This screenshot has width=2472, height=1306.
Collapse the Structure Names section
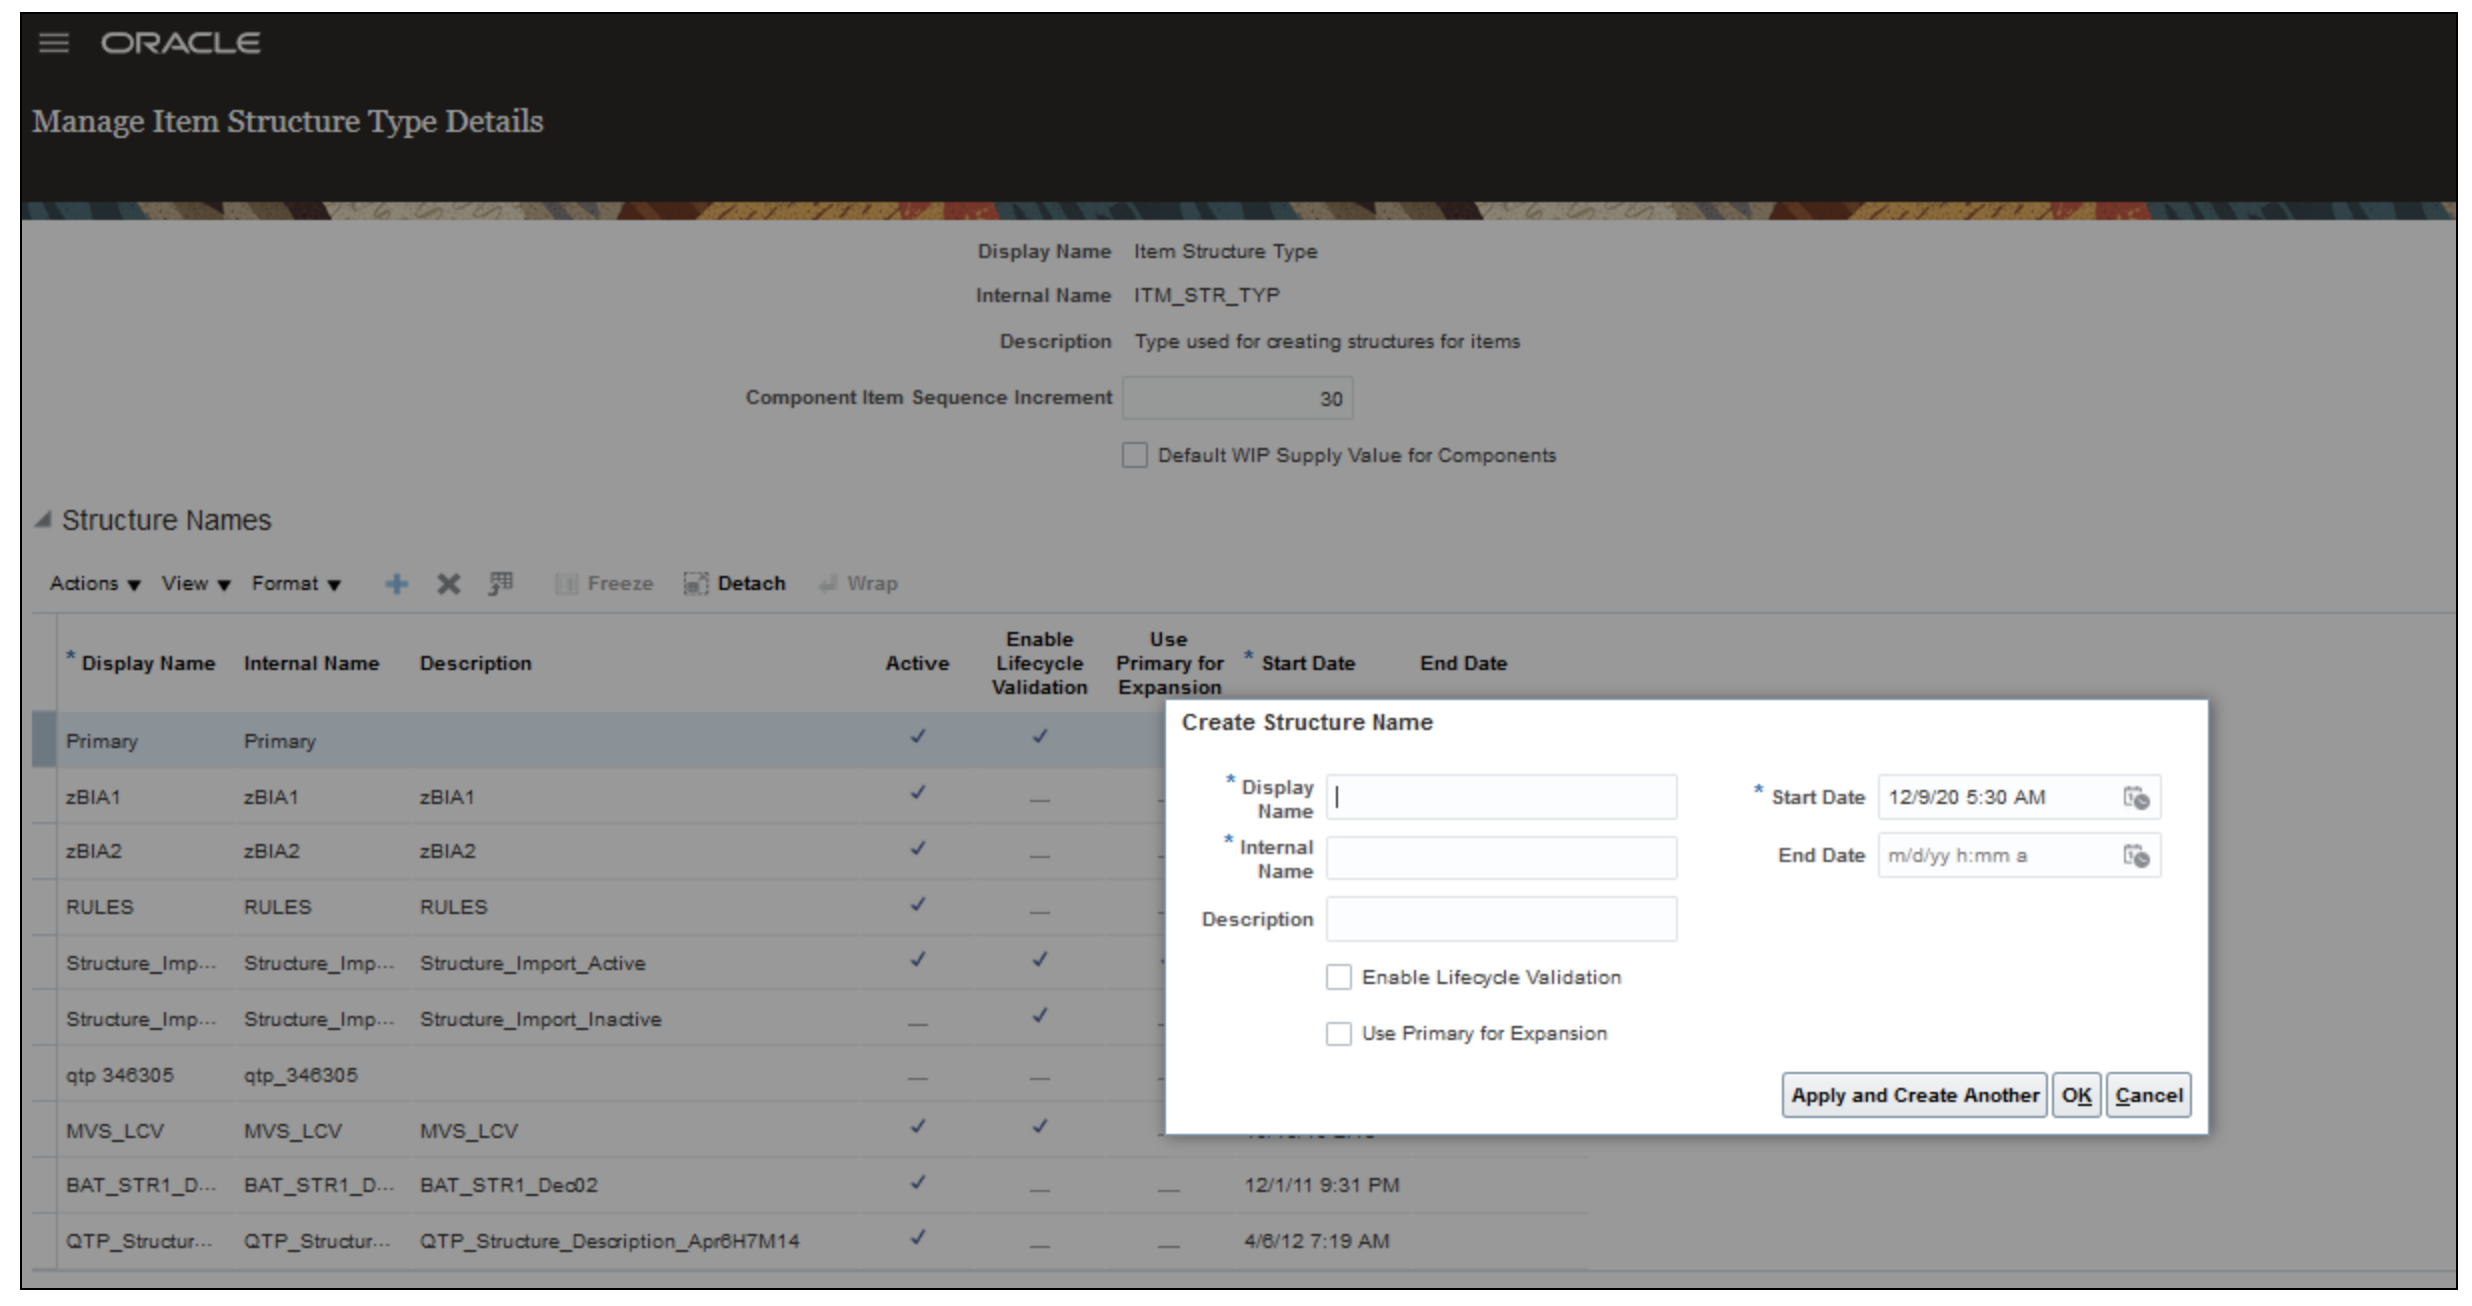(41, 519)
